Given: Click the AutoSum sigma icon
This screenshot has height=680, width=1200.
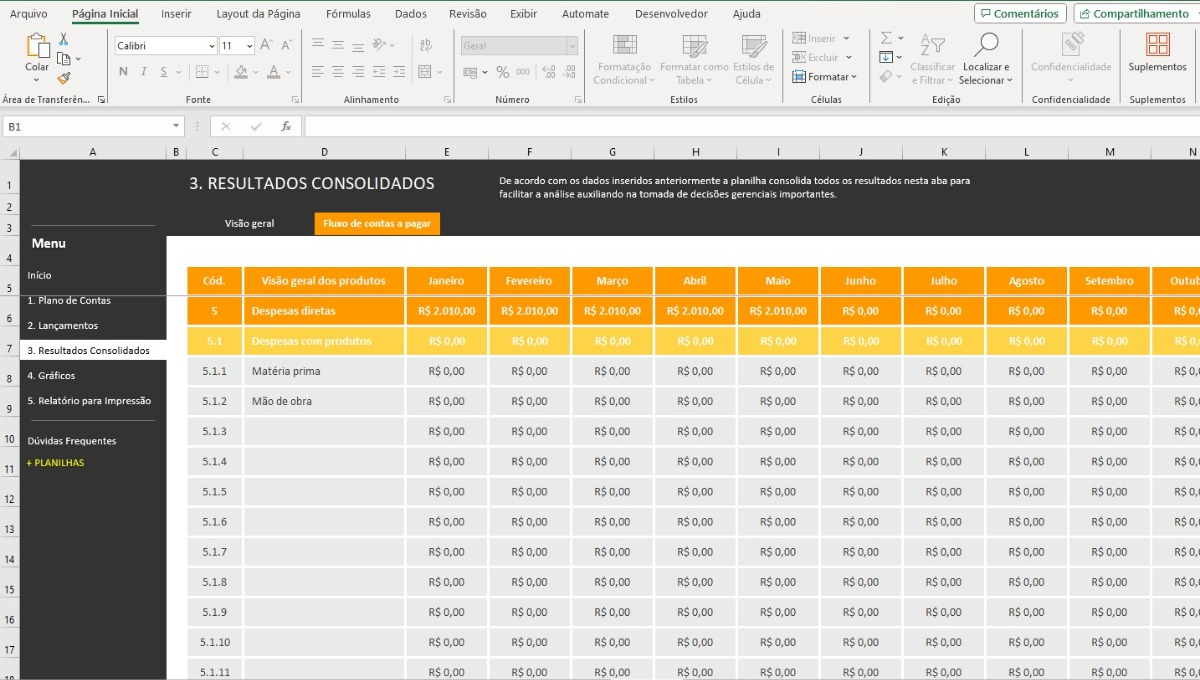Looking at the screenshot, I should 886,38.
